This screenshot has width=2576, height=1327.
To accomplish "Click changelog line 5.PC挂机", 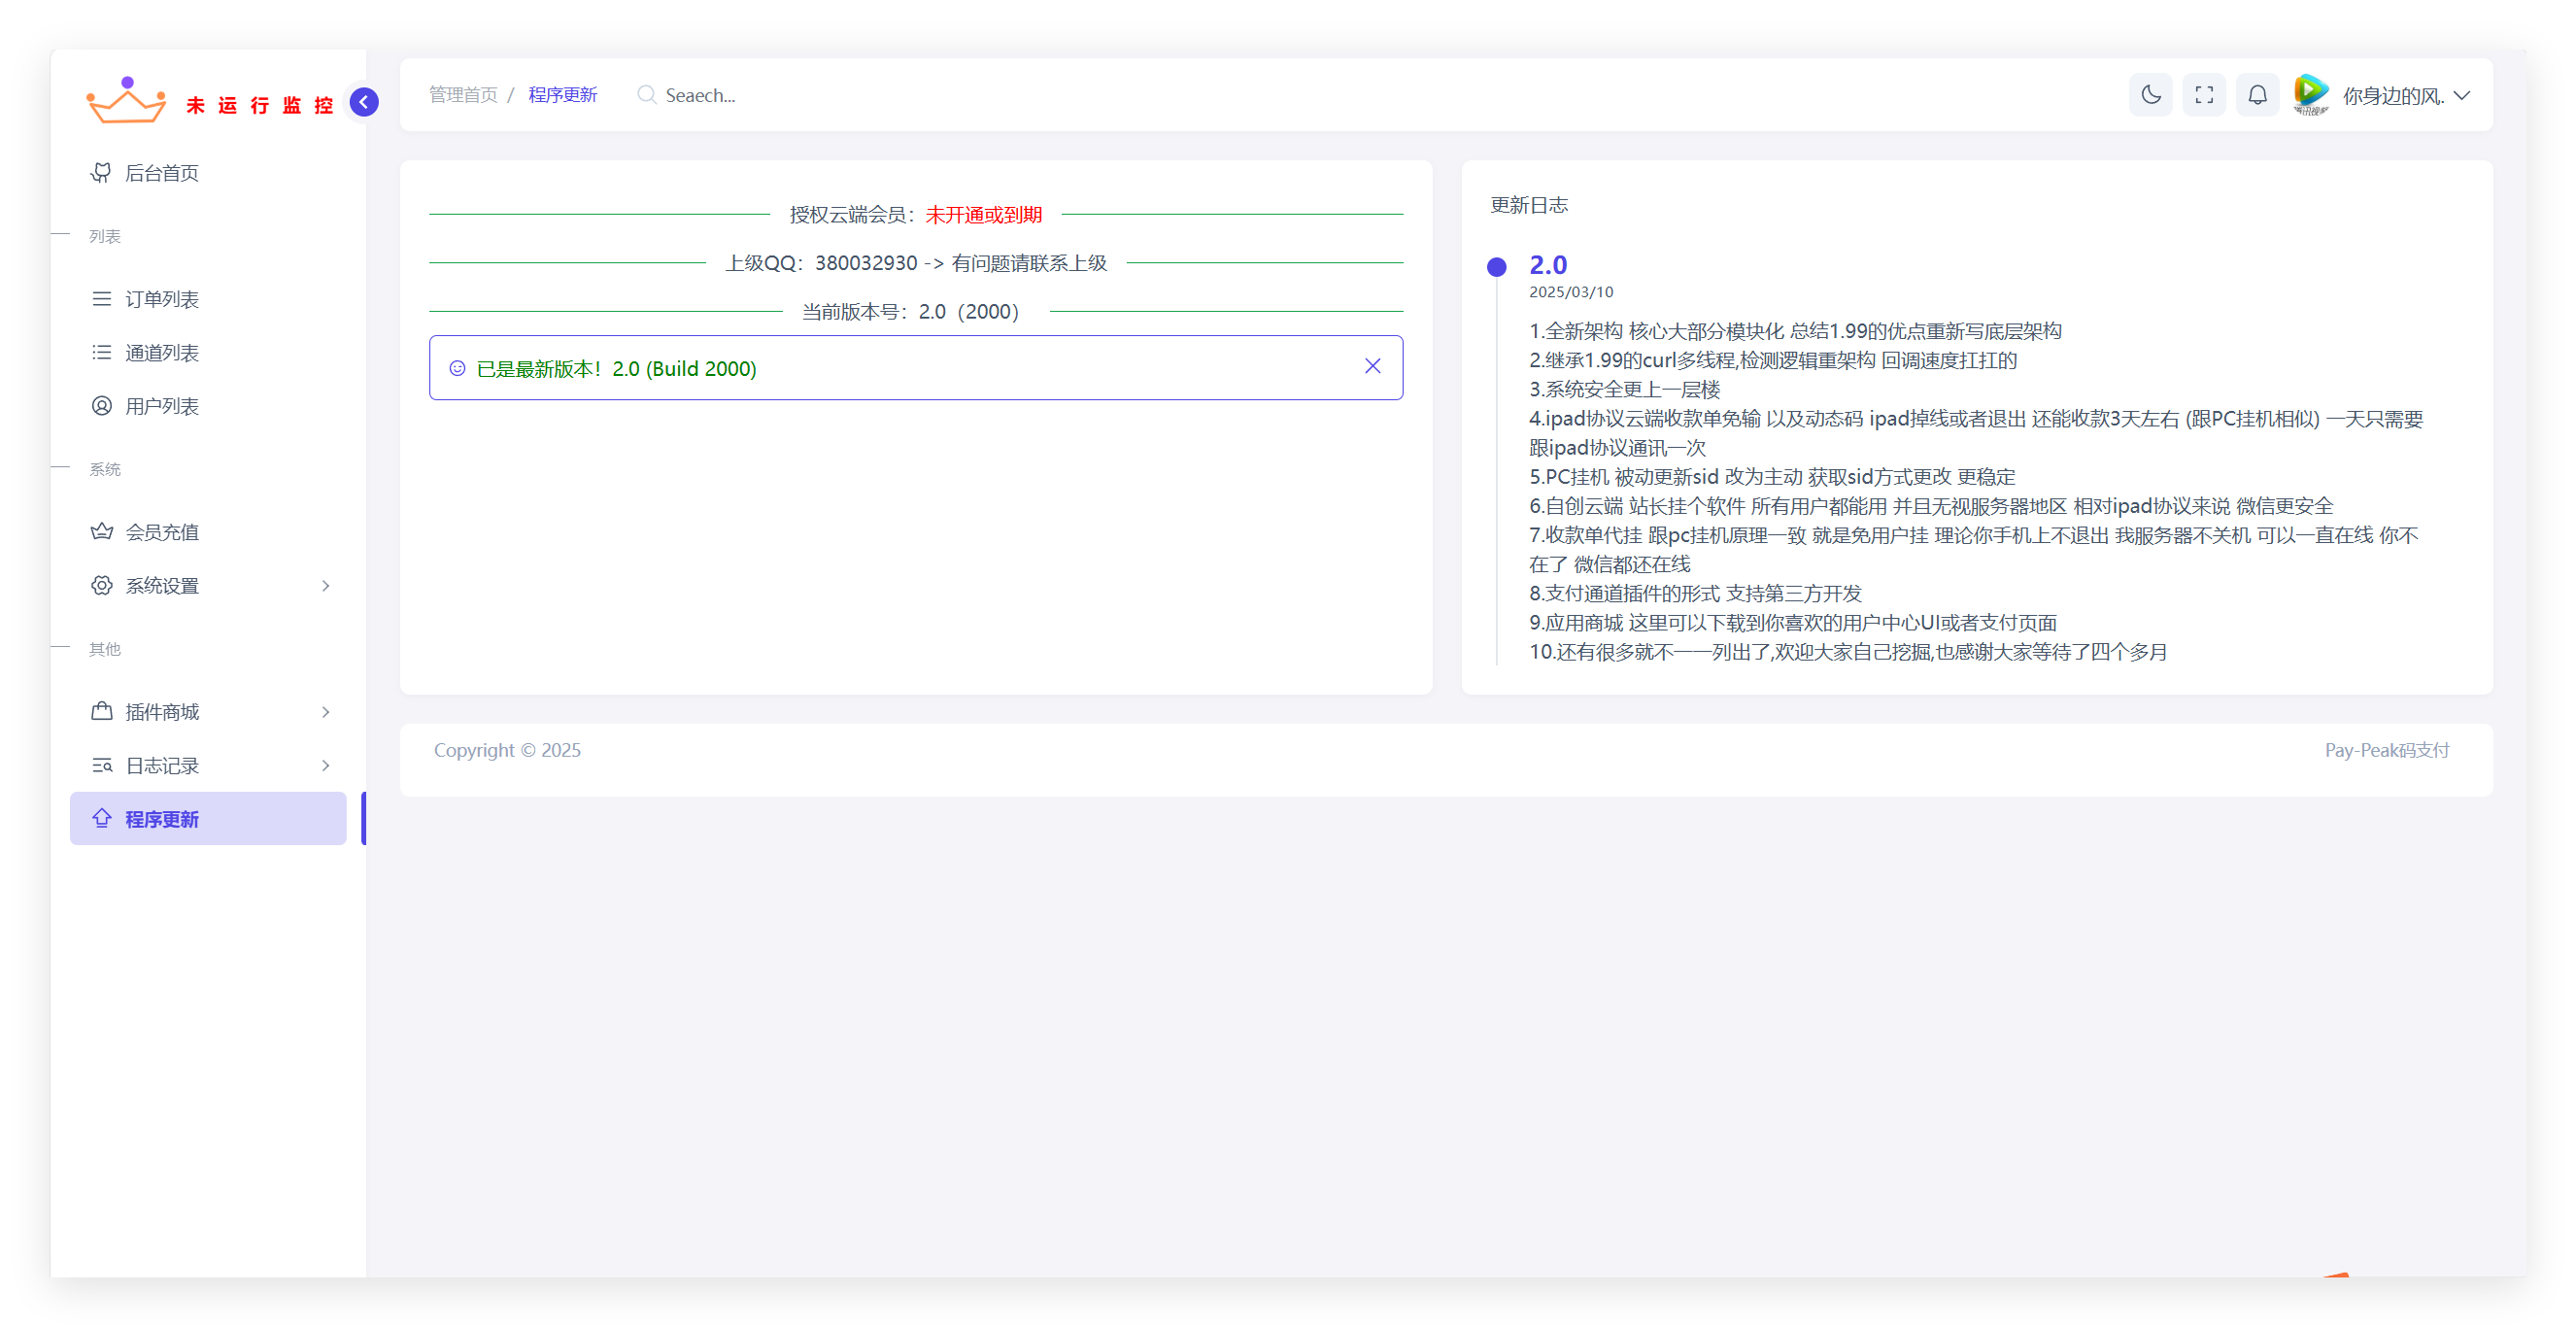I will point(1772,476).
